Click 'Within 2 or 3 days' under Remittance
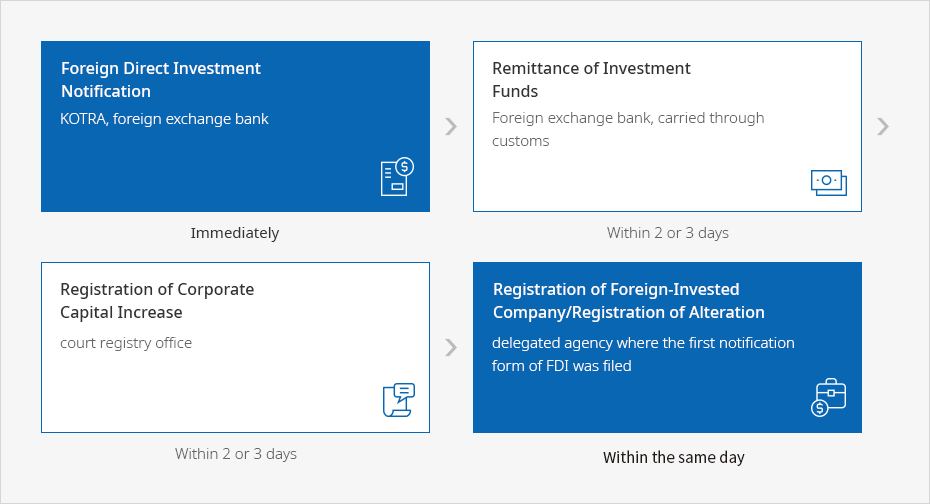This screenshot has width=930, height=504. pos(667,232)
